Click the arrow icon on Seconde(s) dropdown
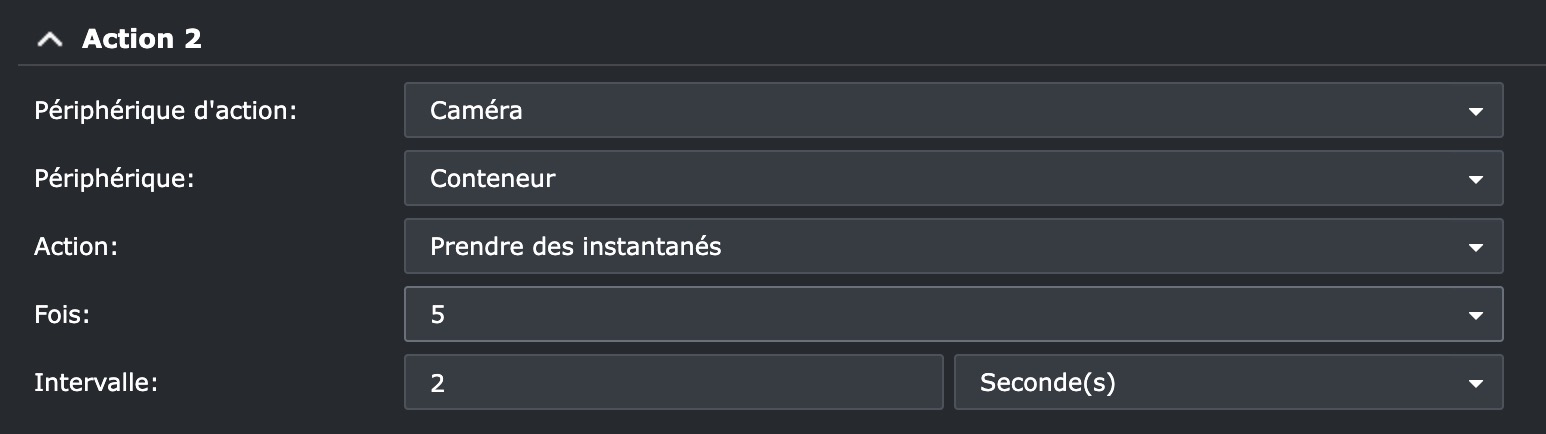Screen dimensions: 1546x434 pyautogui.click(x=1475, y=383)
